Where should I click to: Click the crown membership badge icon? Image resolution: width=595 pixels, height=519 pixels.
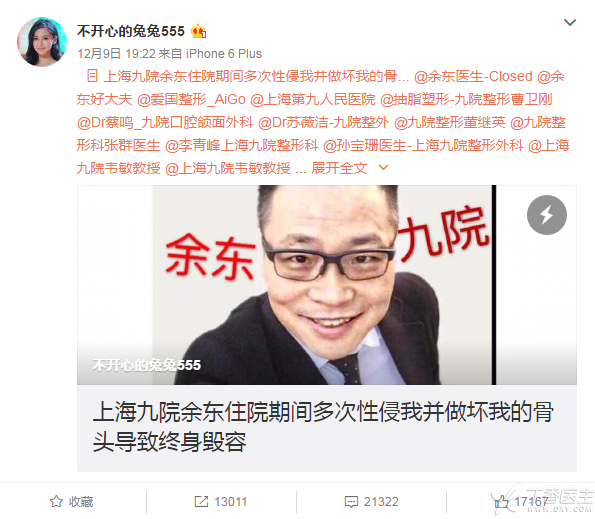tap(198, 31)
